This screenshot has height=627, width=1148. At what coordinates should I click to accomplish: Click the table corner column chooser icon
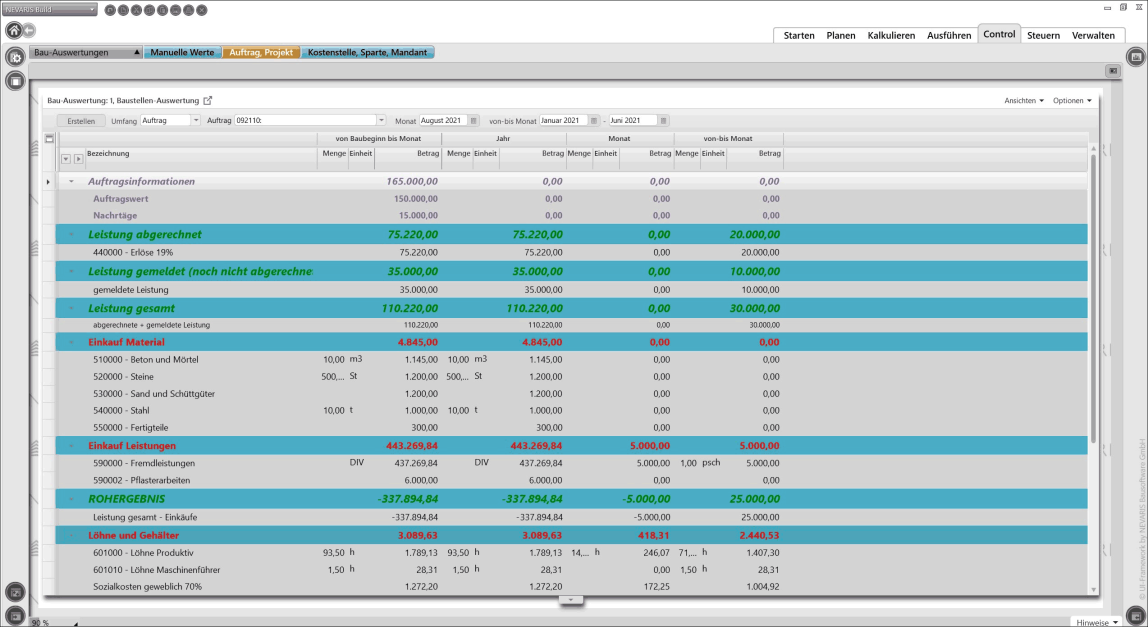49,138
